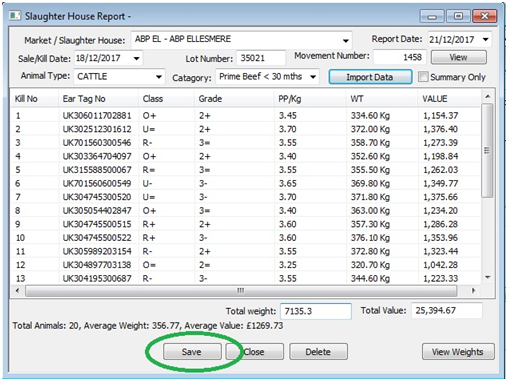Open the Market / Slaughter House dropdown
This screenshot has height=381, width=508.
(346, 41)
